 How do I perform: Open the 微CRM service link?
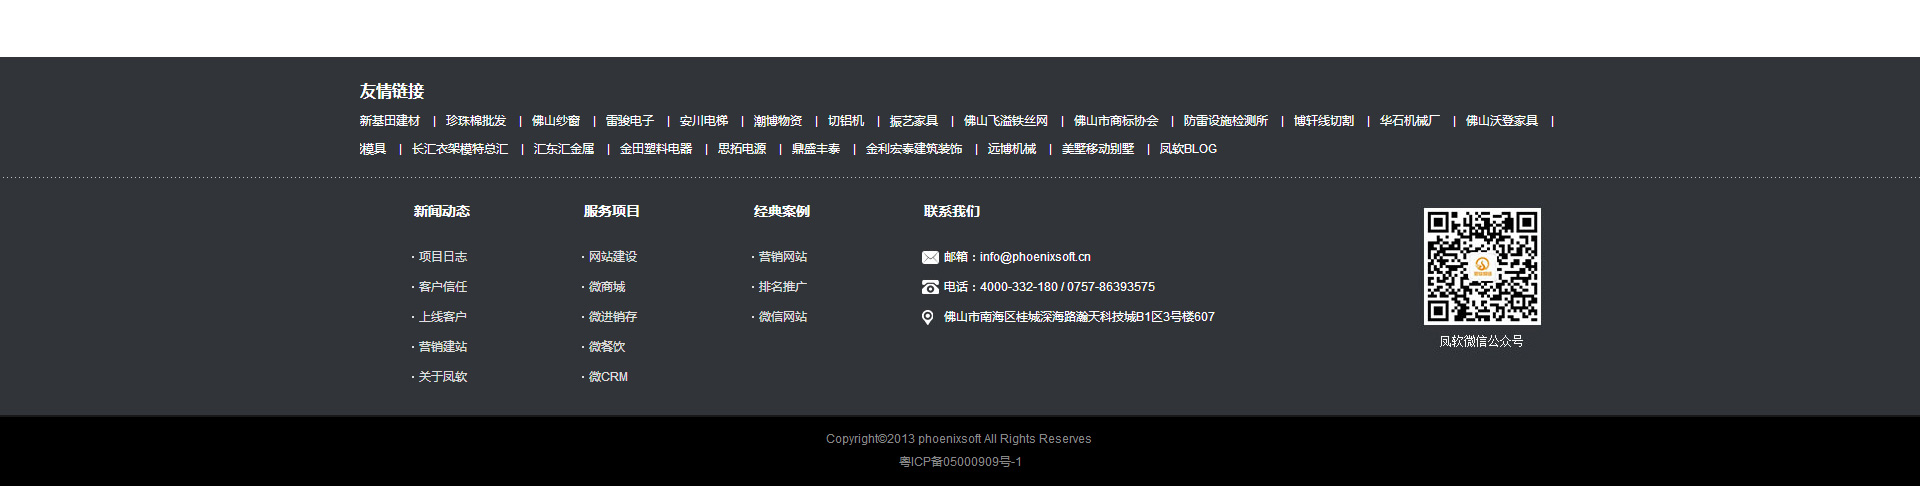(x=608, y=377)
